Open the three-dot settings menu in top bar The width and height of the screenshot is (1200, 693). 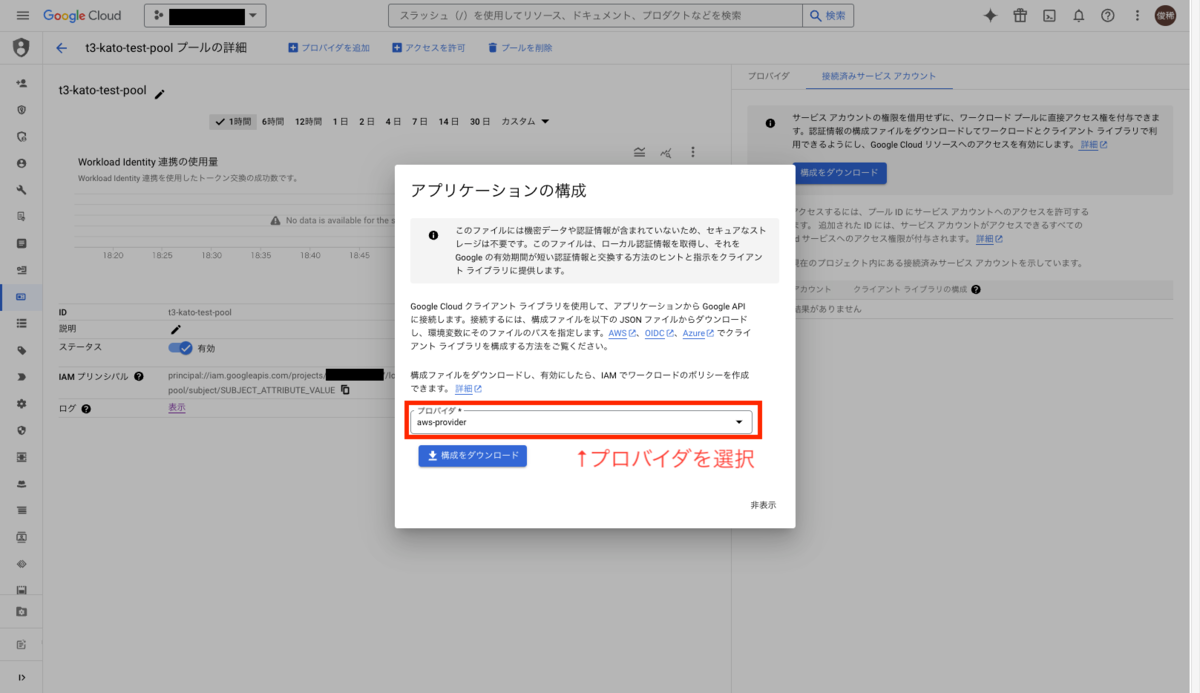[1136, 15]
